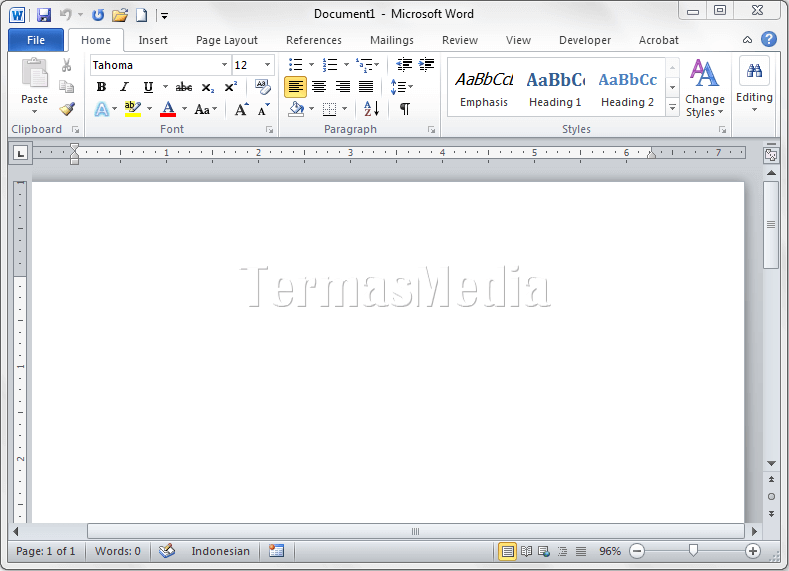This screenshot has height=571, width=789.
Task: Open the File tab
Action: click(36, 40)
